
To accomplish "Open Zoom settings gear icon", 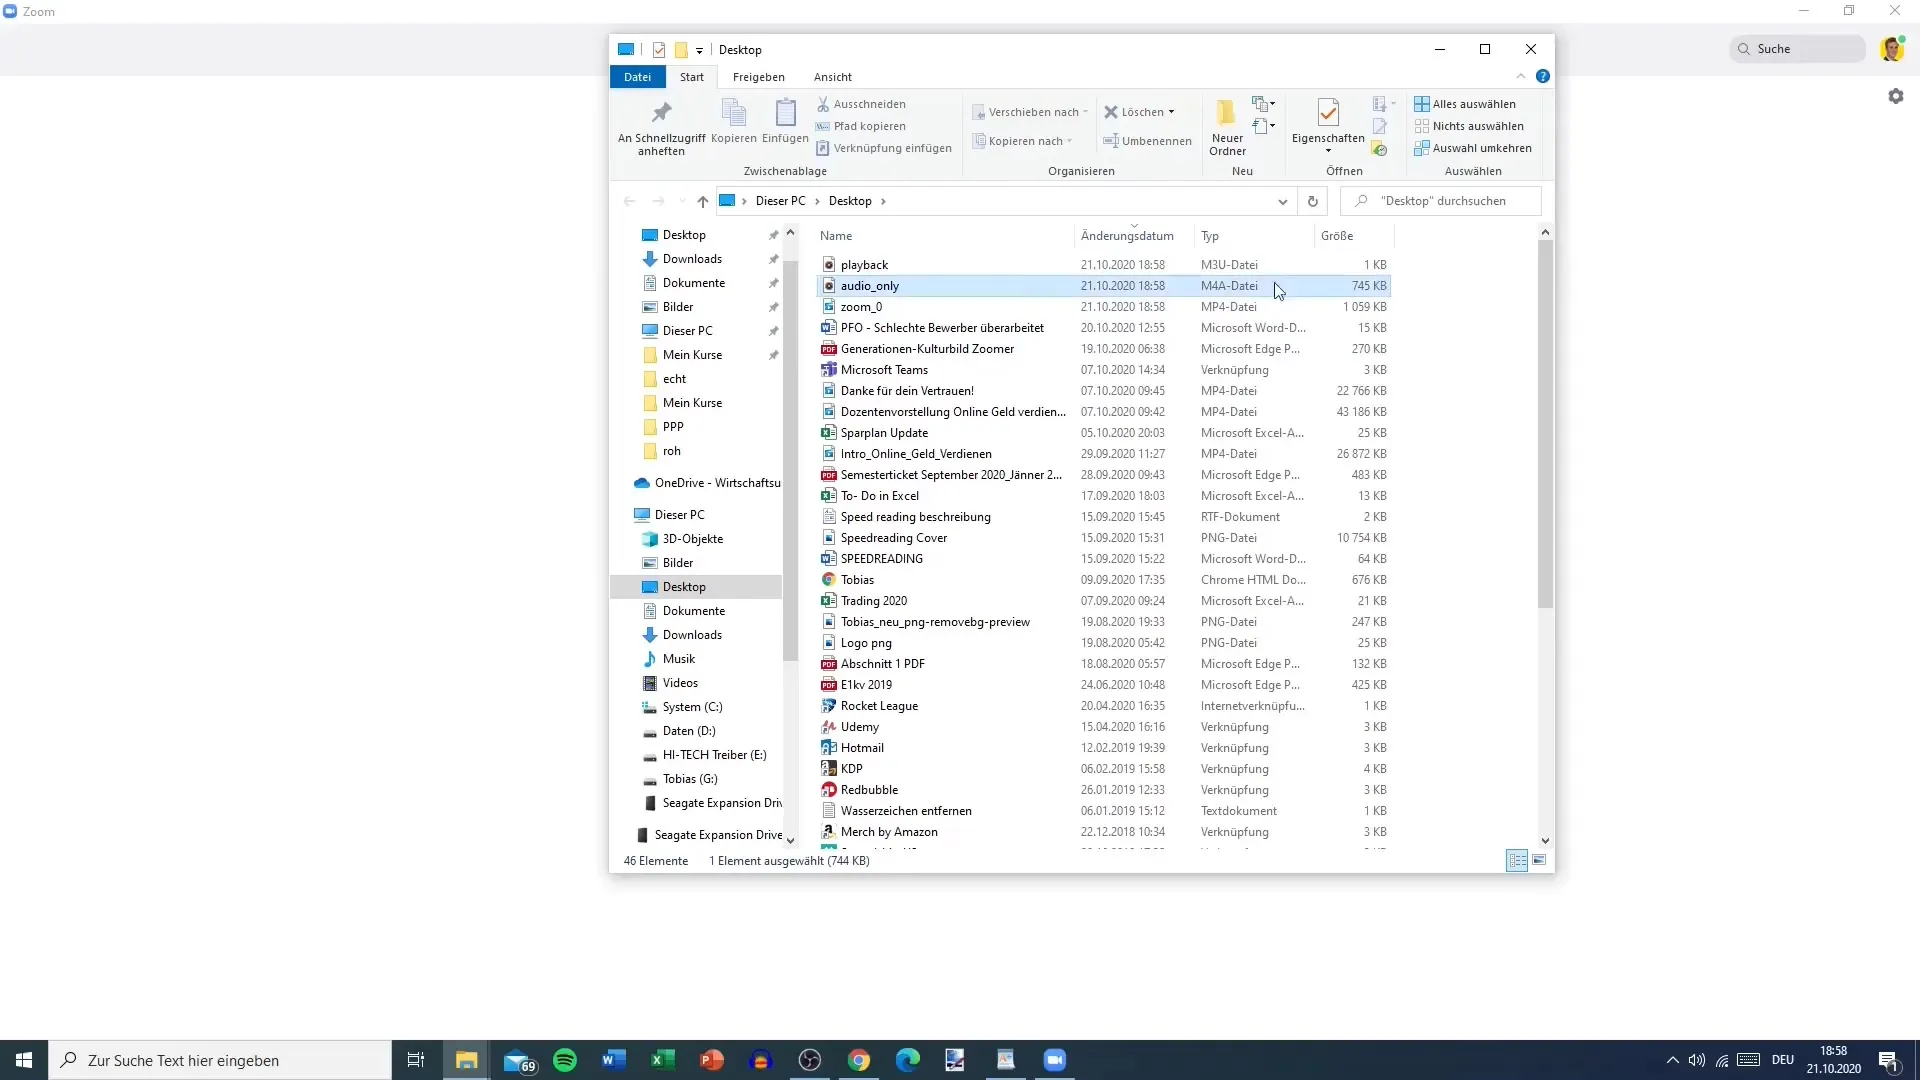I will (1895, 96).
